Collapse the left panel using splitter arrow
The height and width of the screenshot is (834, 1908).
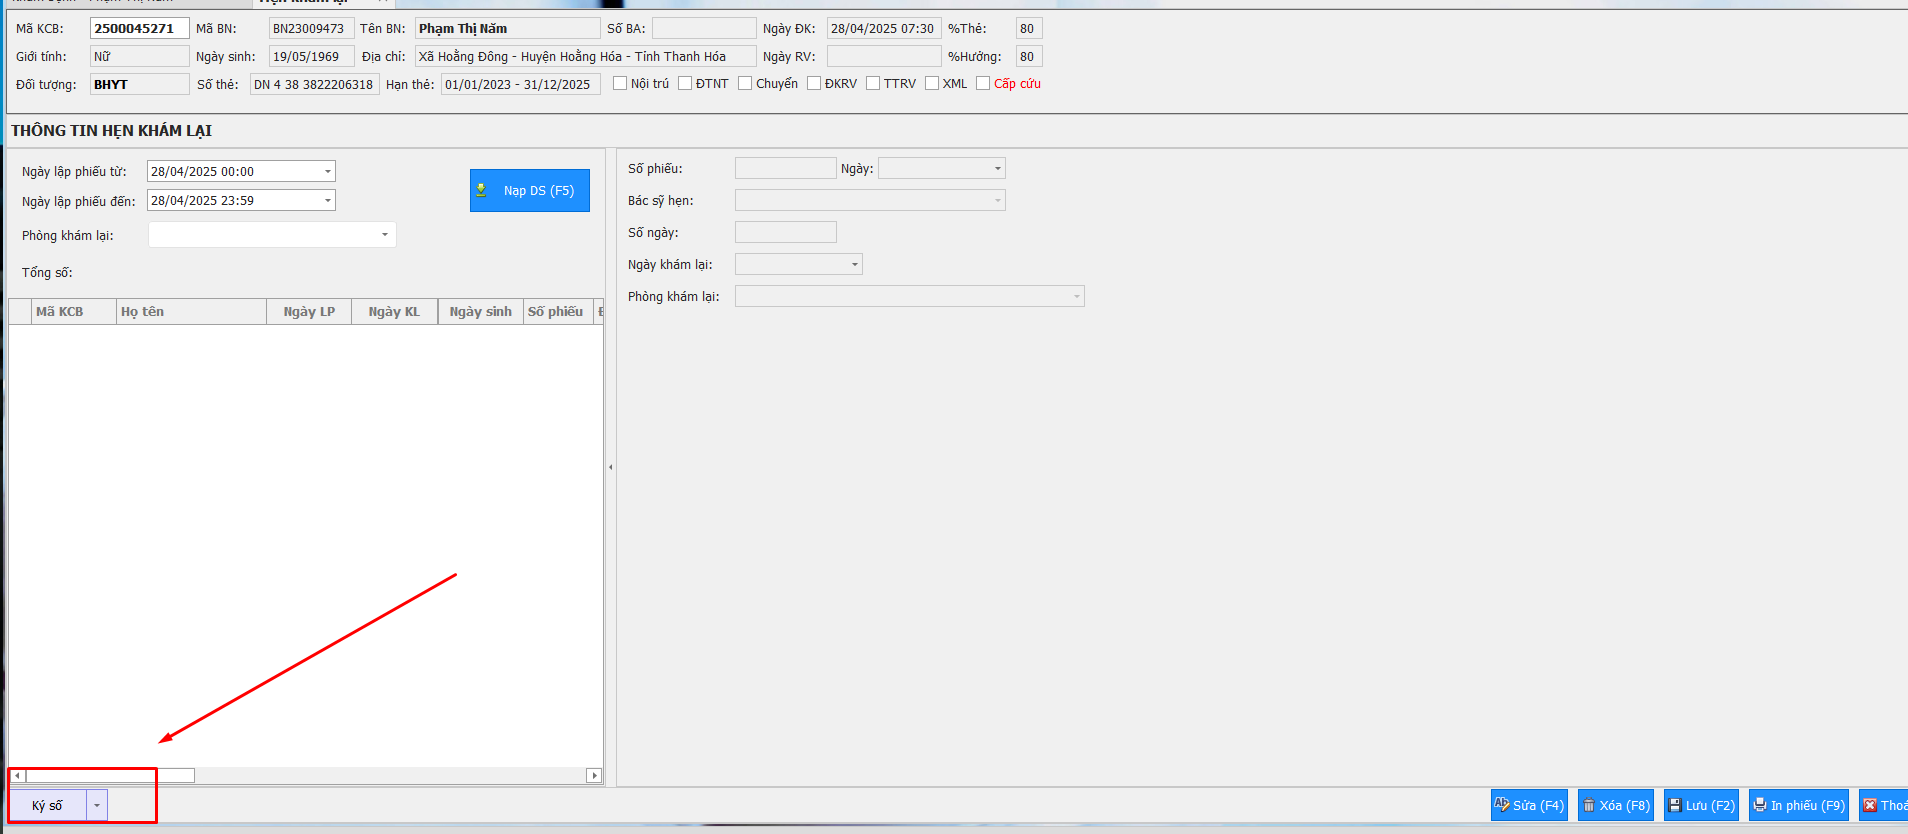[x=611, y=467]
